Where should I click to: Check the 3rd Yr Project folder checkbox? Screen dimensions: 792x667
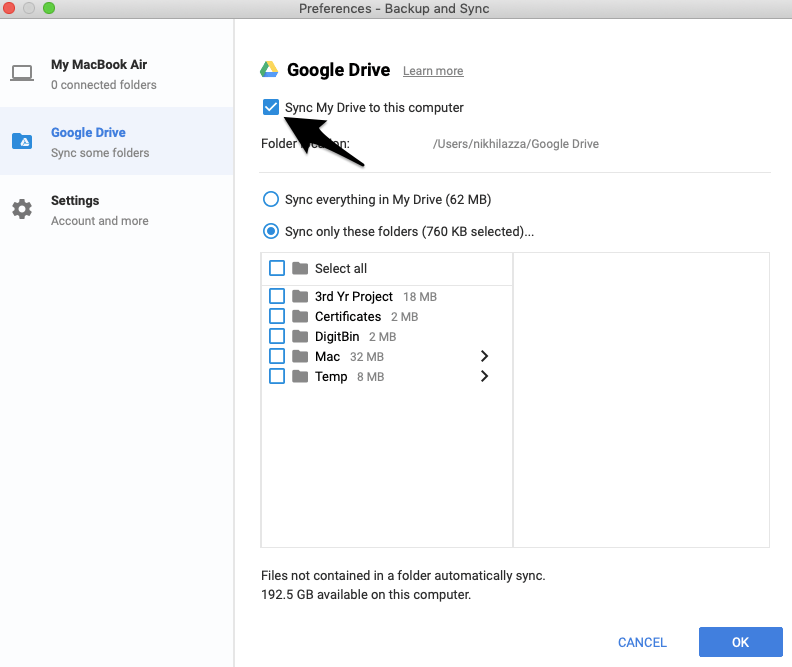click(277, 296)
